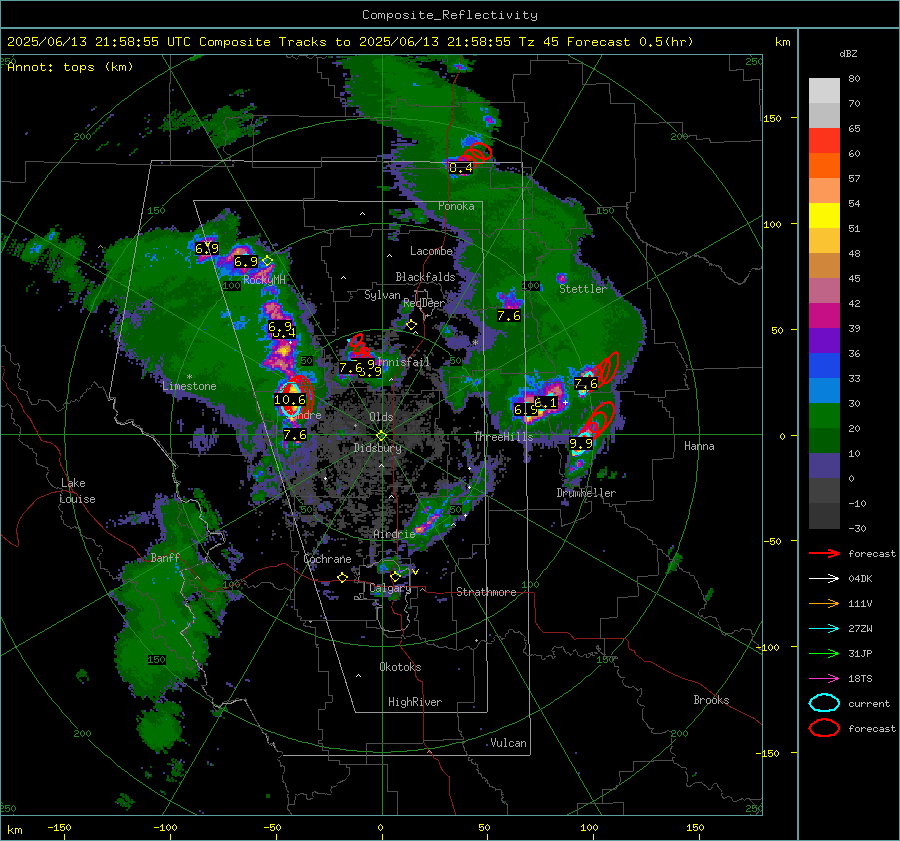900x841 pixels.
Task: Click the Calgary city label
Action: [390, 588]
